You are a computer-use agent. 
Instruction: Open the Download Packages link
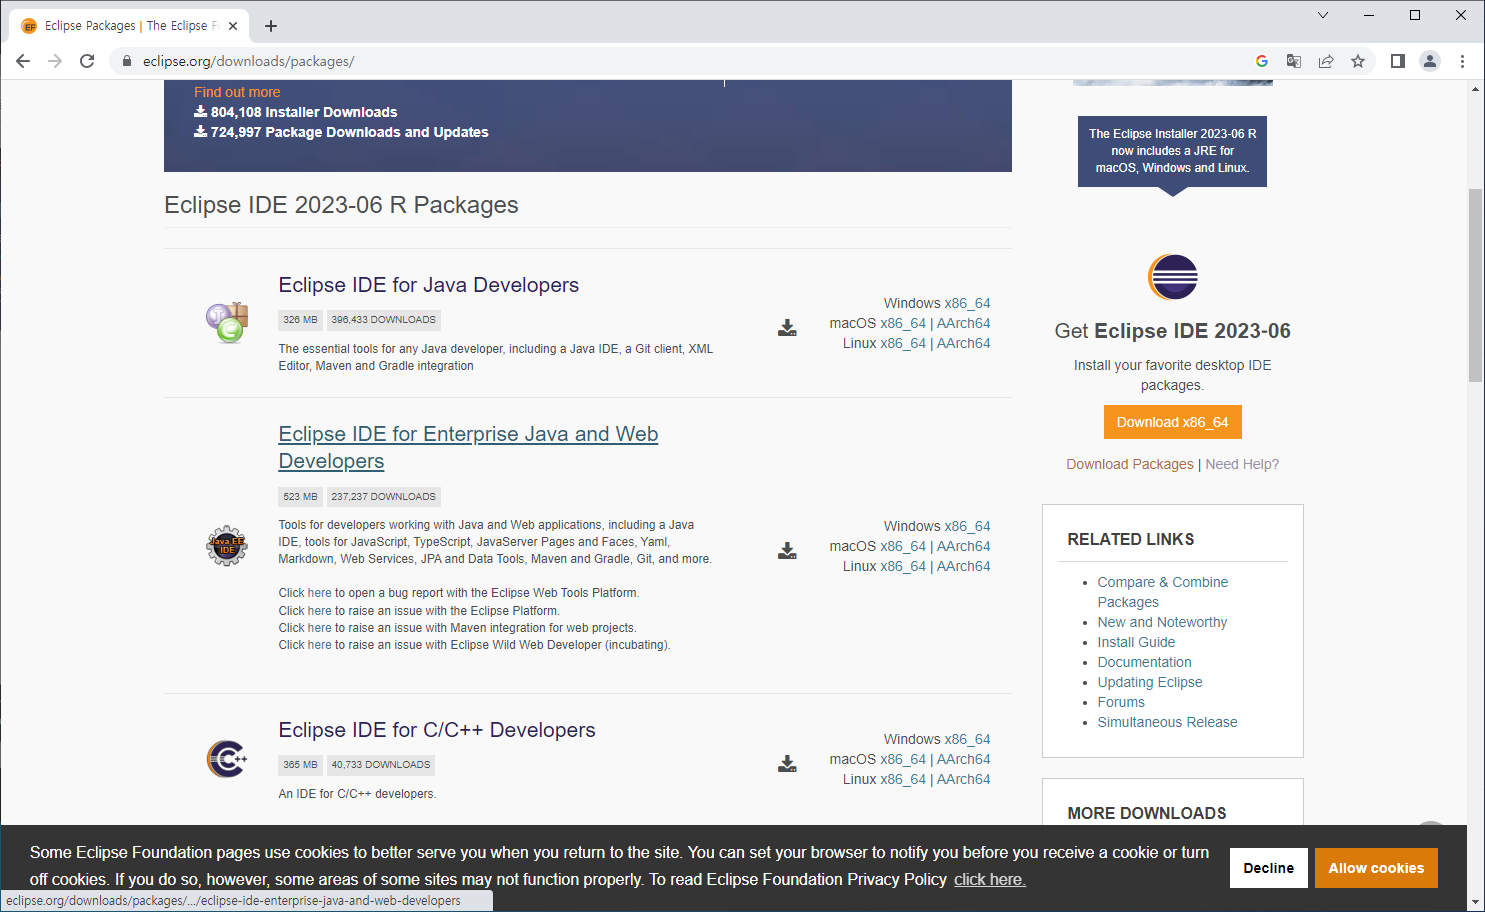[x=1130, y=464]
